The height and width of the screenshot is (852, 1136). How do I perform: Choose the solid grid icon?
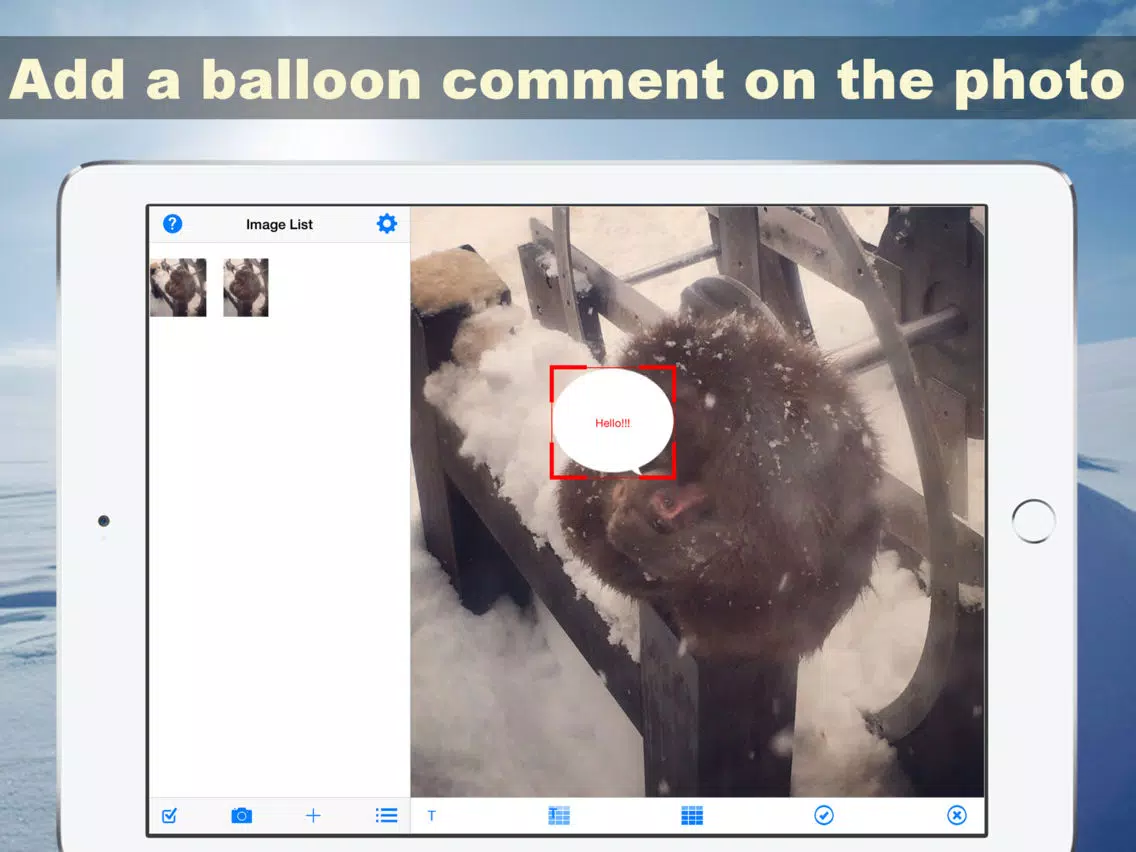(x=692, y=816)
